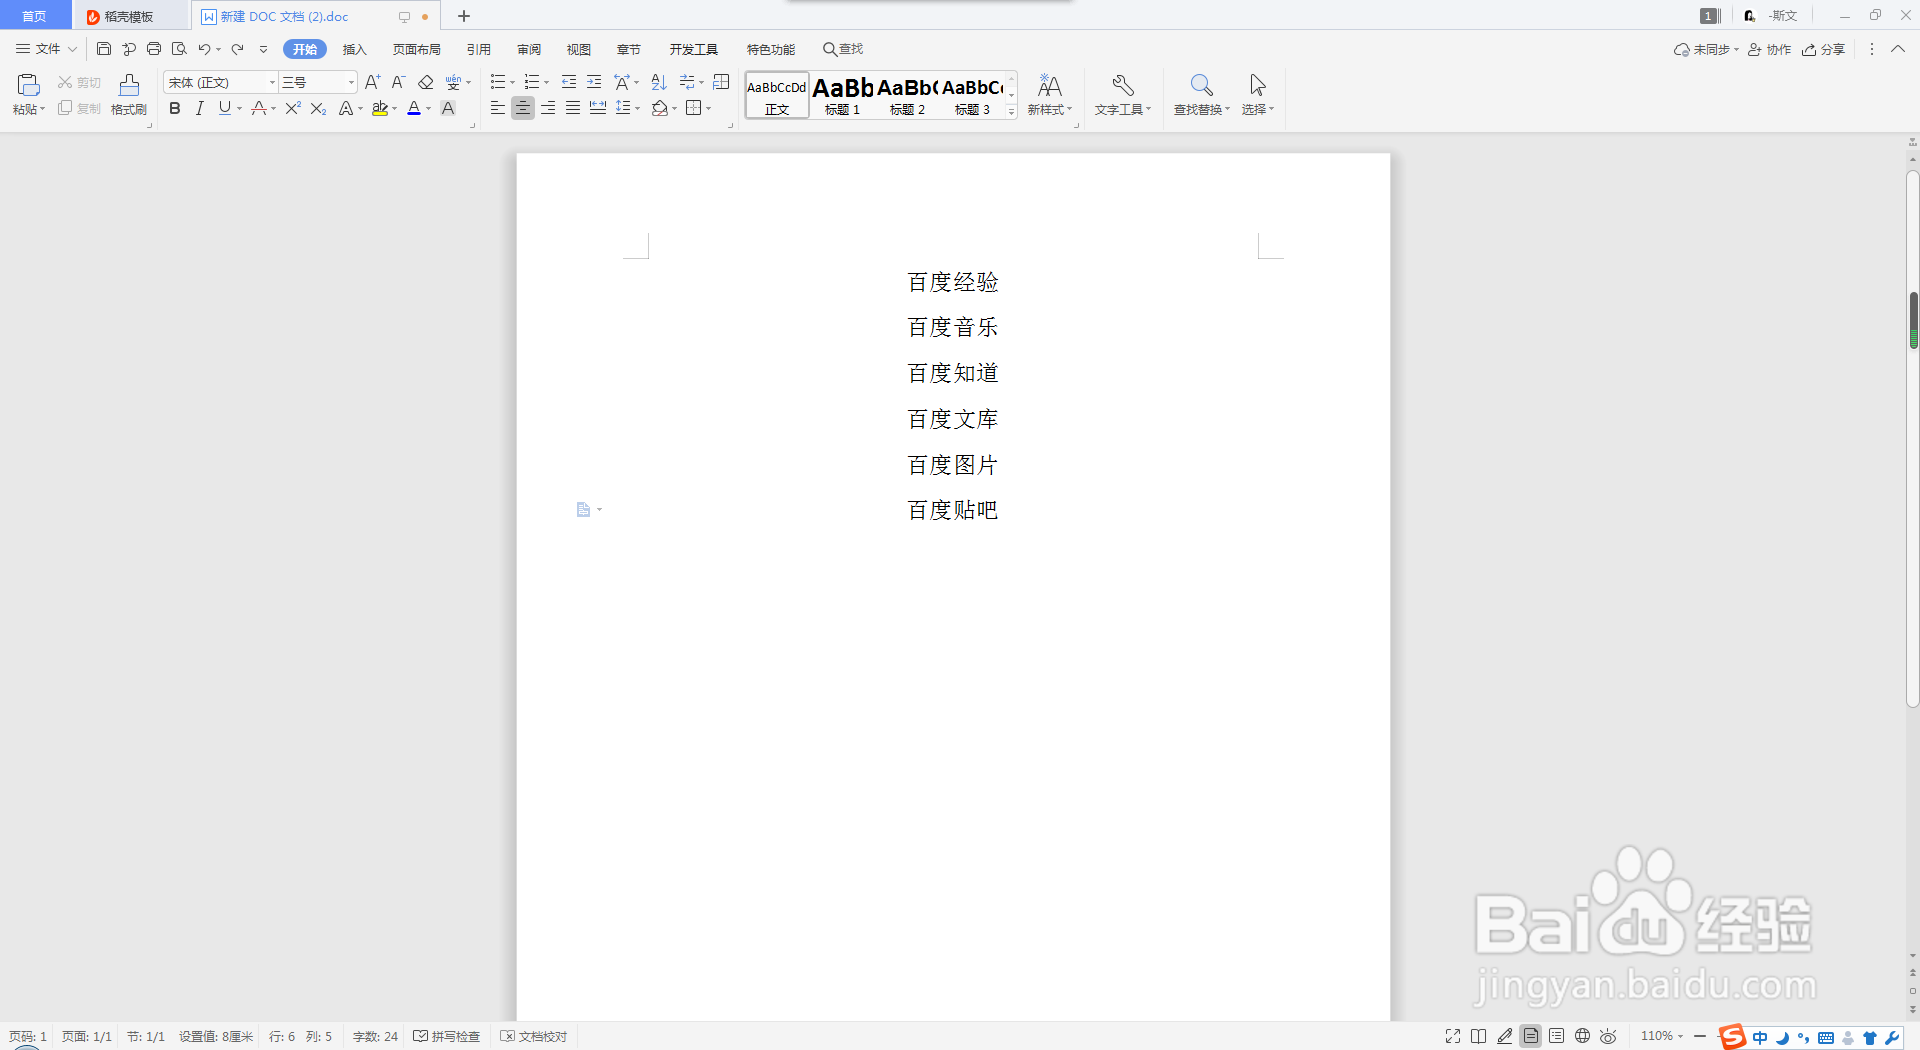This screenshot has width=1920, height=1050.
Task: Apply superscript formatting
Action: [293, 108]
